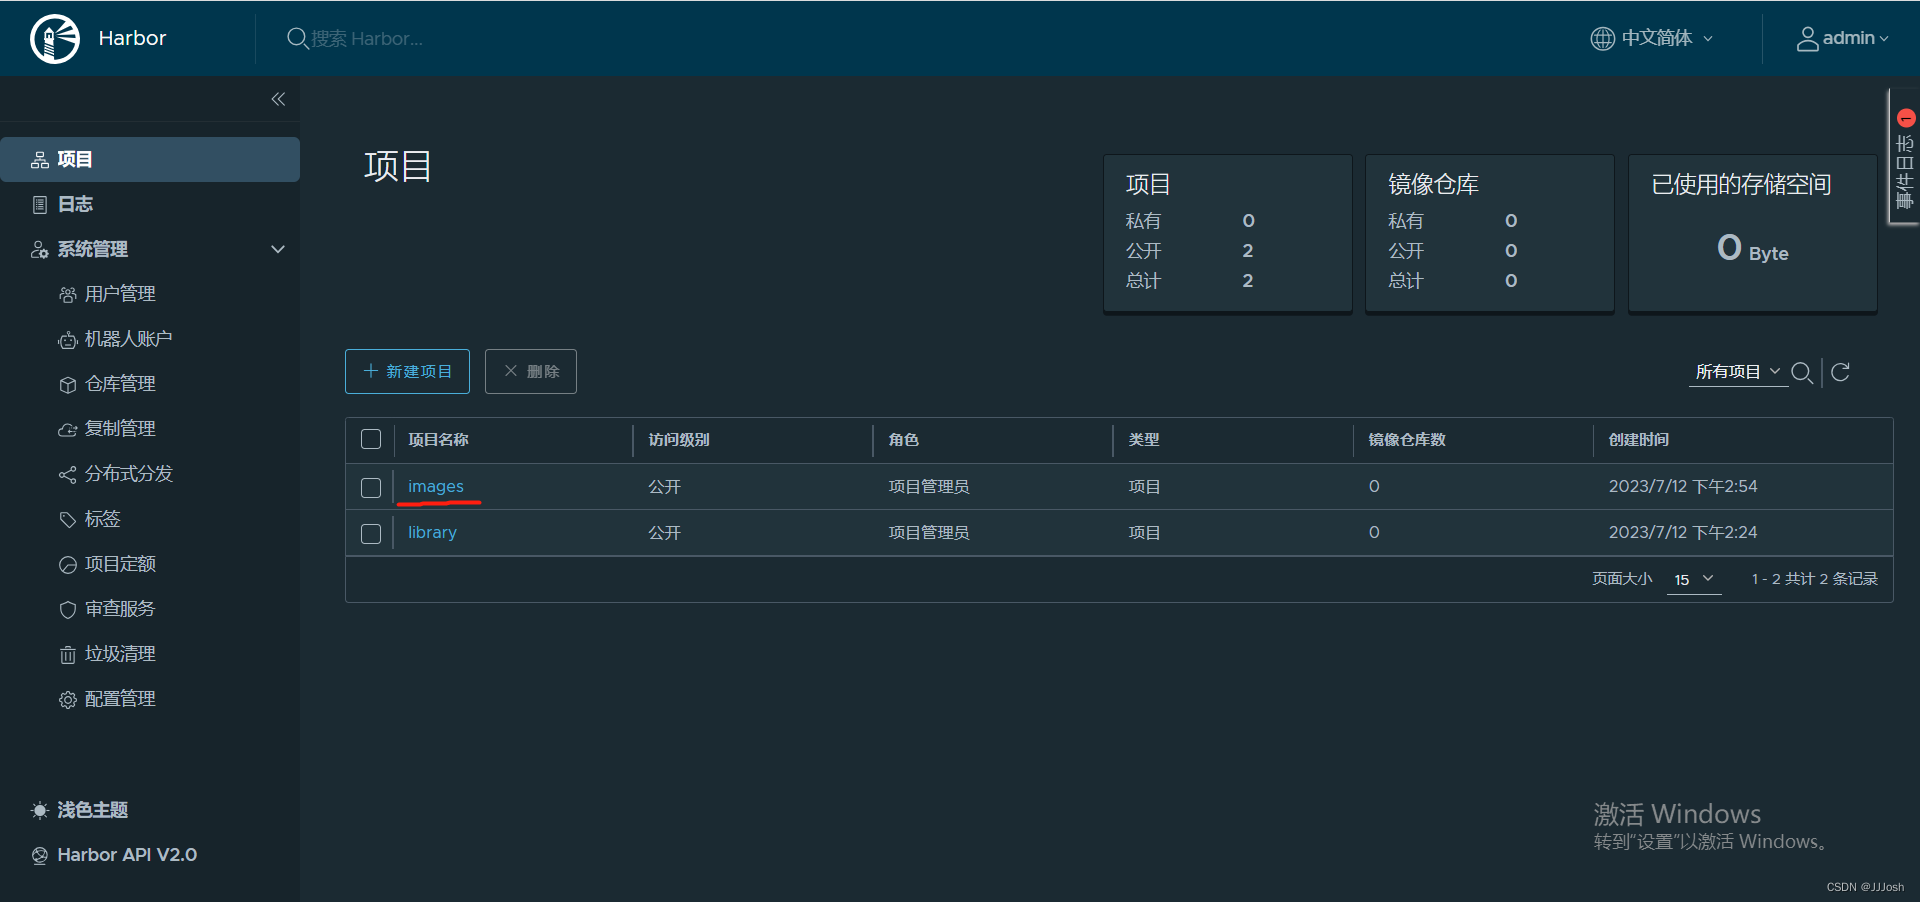The height and width of the screenshot is (902, 1920).
Task: Open the page size 15 dropdown
Action: pyautogui.click(x=1694, y=579)
